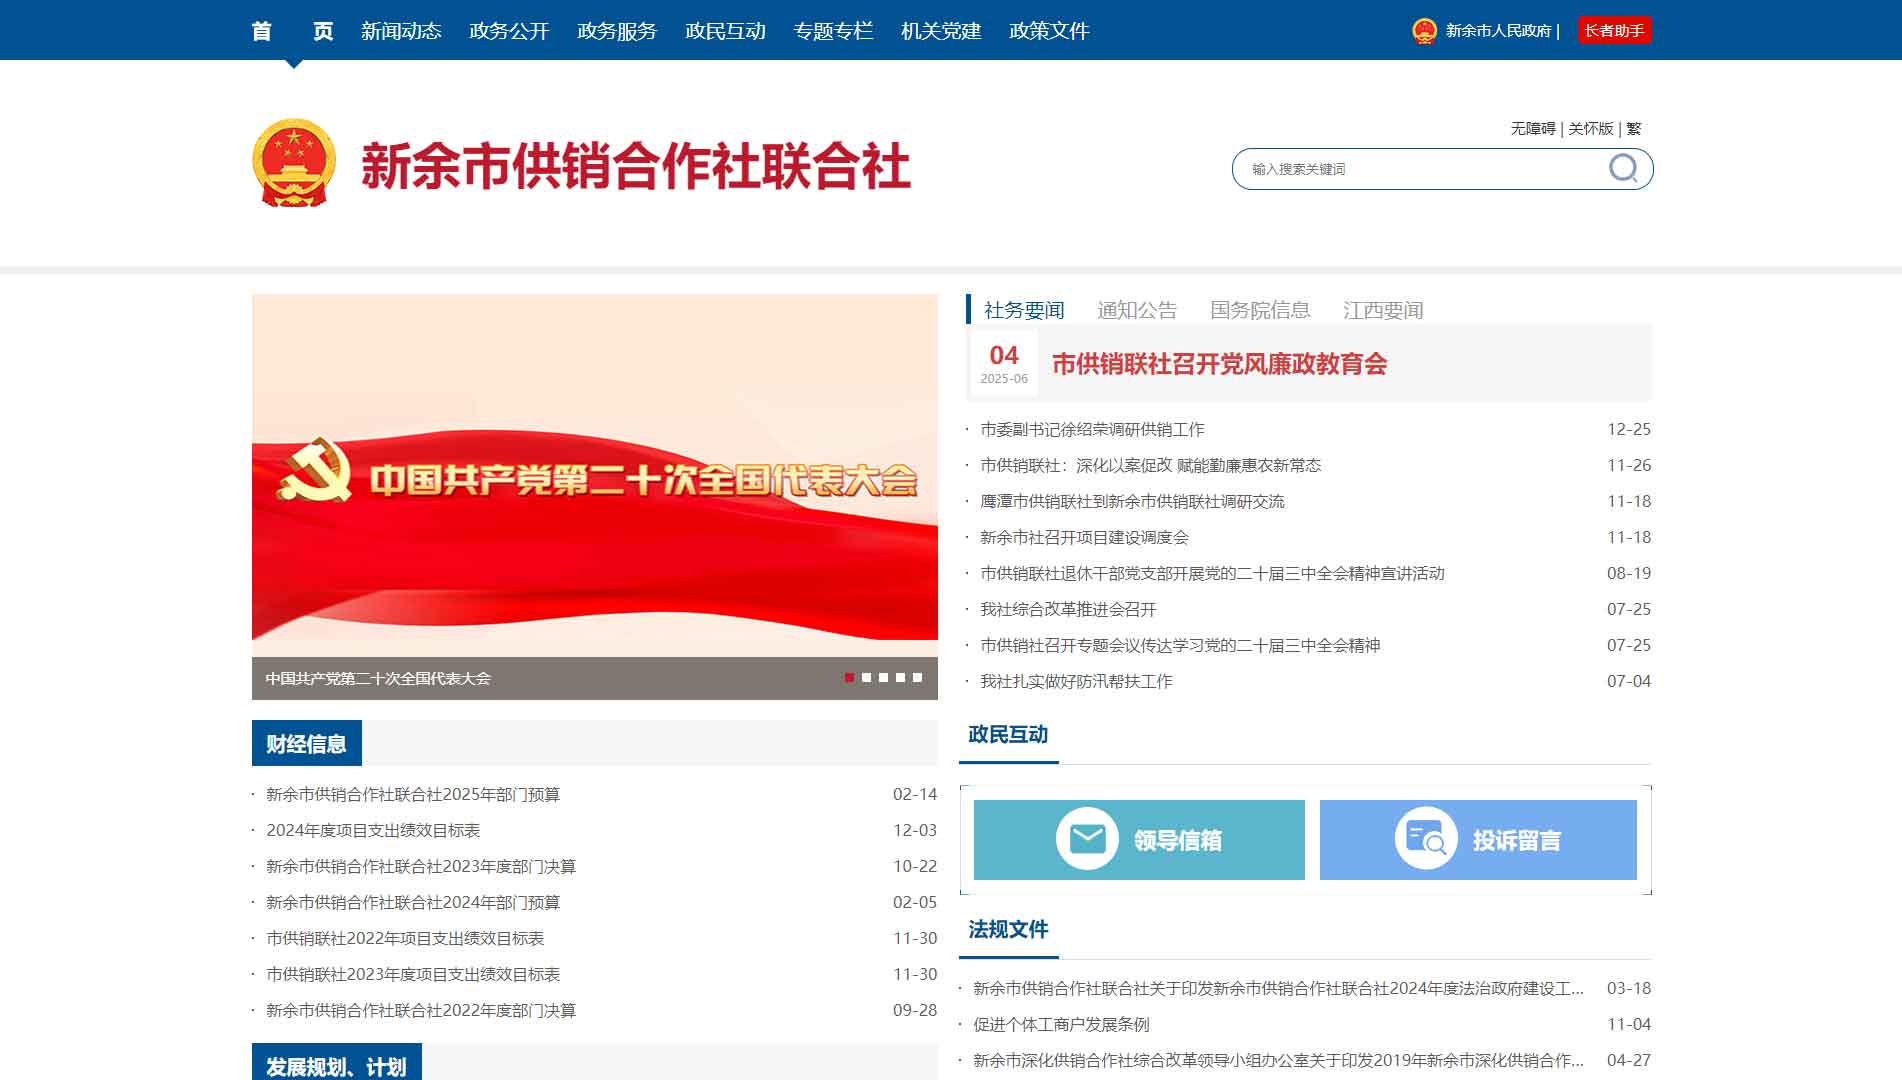Click the search magnifier icon

[1622, 168]
